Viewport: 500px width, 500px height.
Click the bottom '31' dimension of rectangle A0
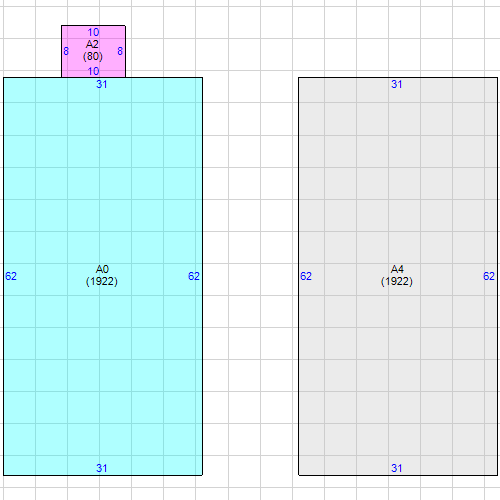click(x=102, y=468)
